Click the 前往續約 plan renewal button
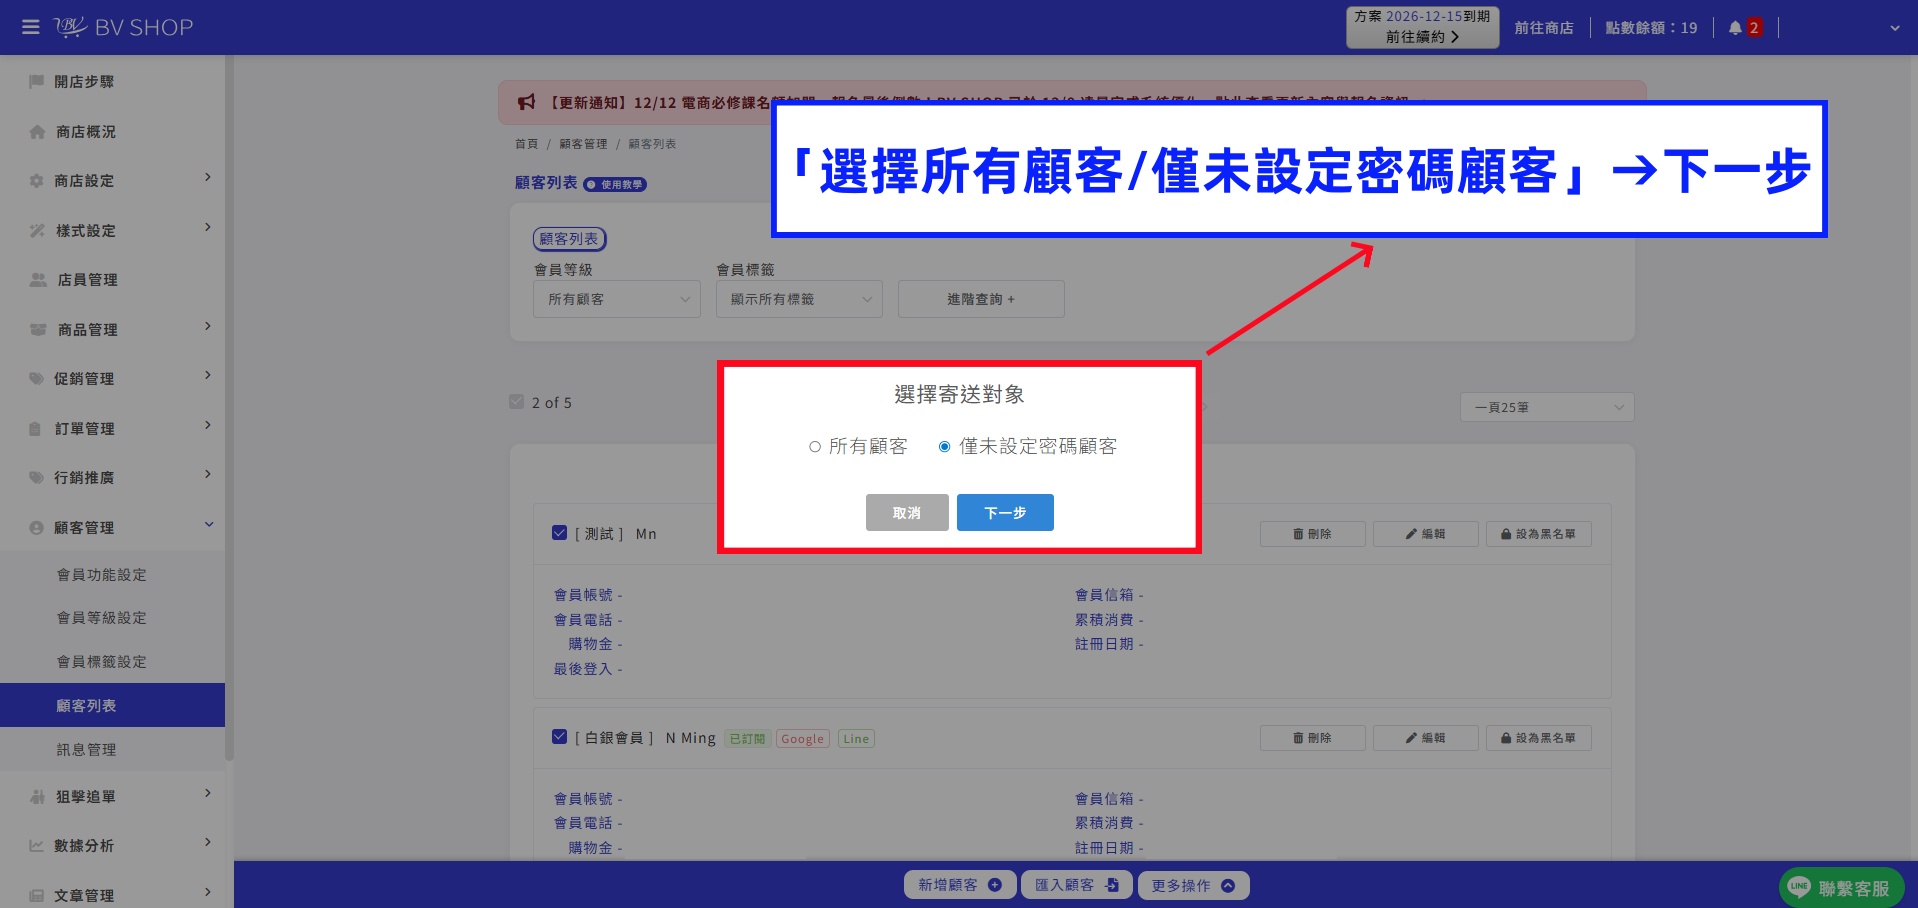Image resolution: width=1918 pixels, height=908 pixels. pyautogui.click(x=1422, y=37)
